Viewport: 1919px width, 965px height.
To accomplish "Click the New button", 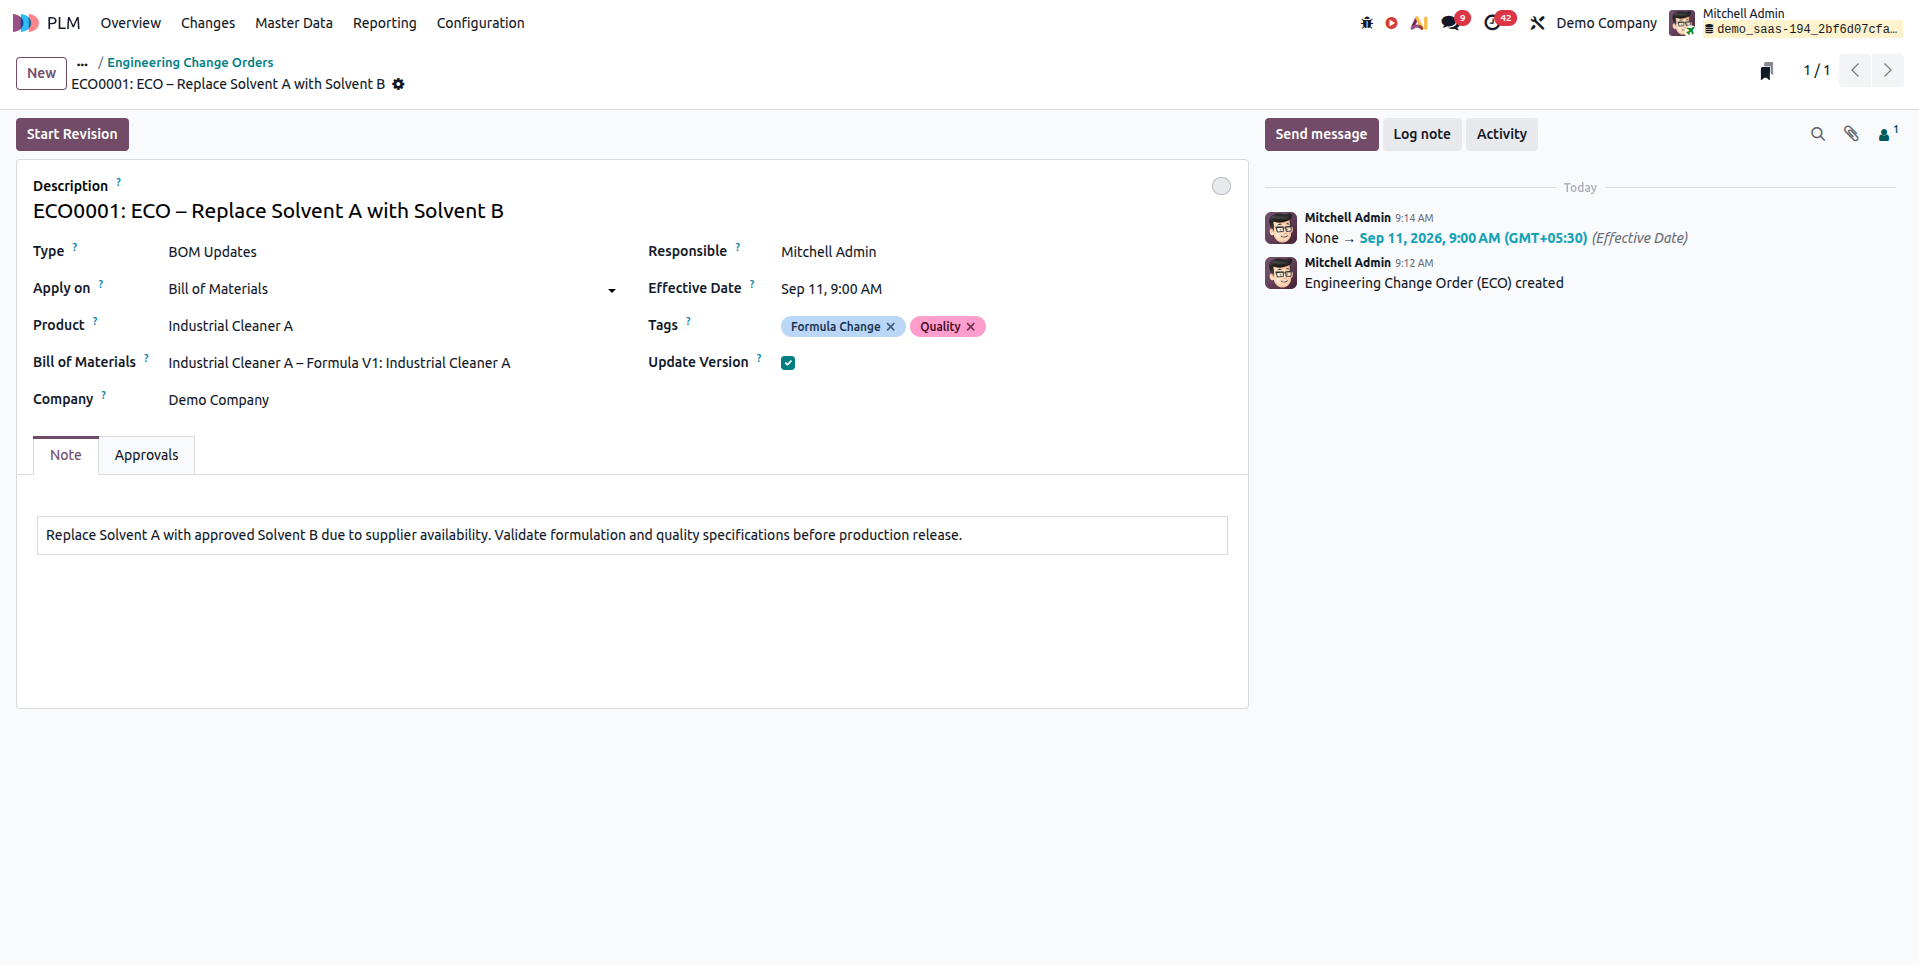I will coord(42,73).
